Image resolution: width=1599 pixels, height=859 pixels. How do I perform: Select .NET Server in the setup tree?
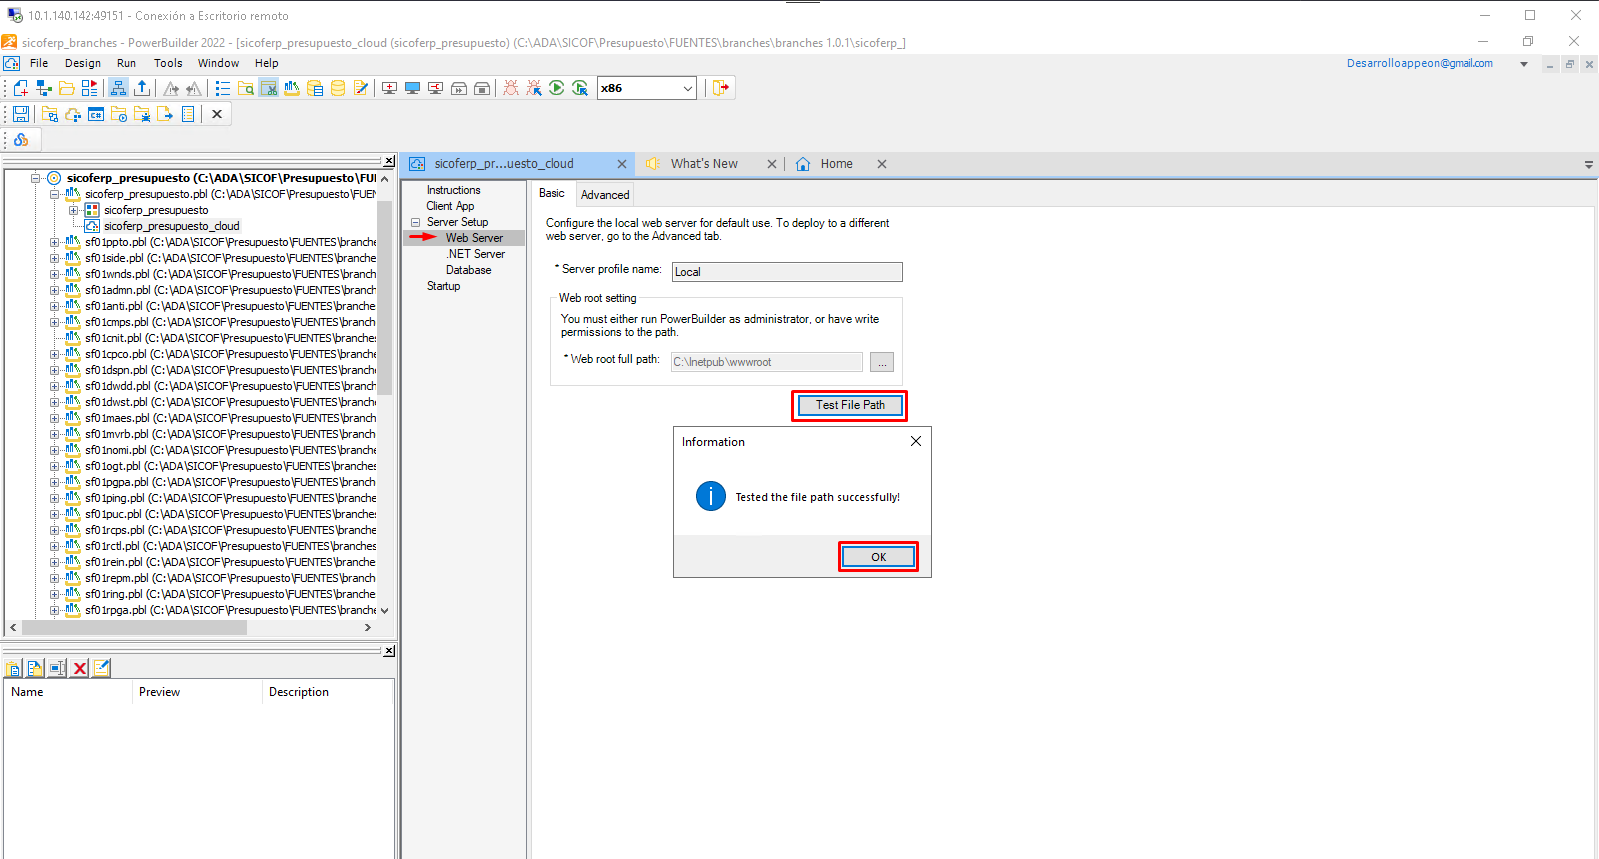tap(476, 254)
